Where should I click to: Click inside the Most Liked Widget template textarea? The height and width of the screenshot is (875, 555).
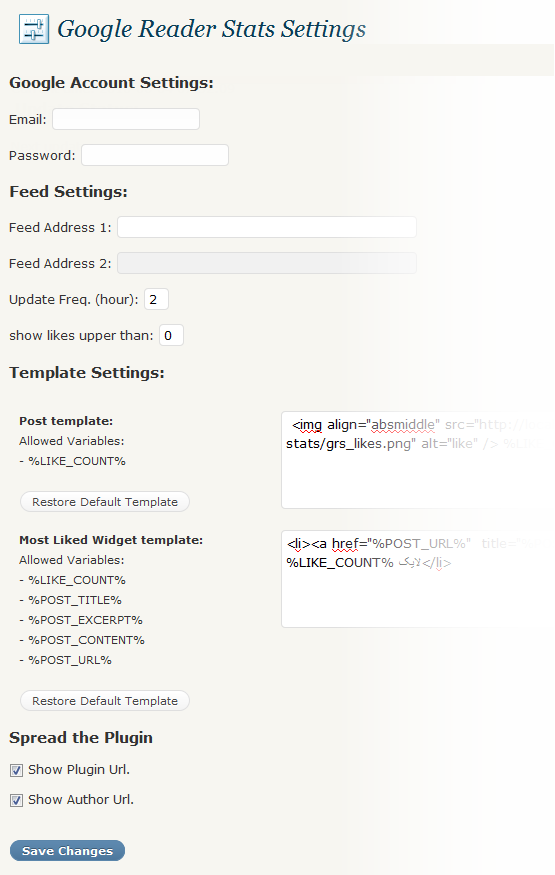point(418,579)
